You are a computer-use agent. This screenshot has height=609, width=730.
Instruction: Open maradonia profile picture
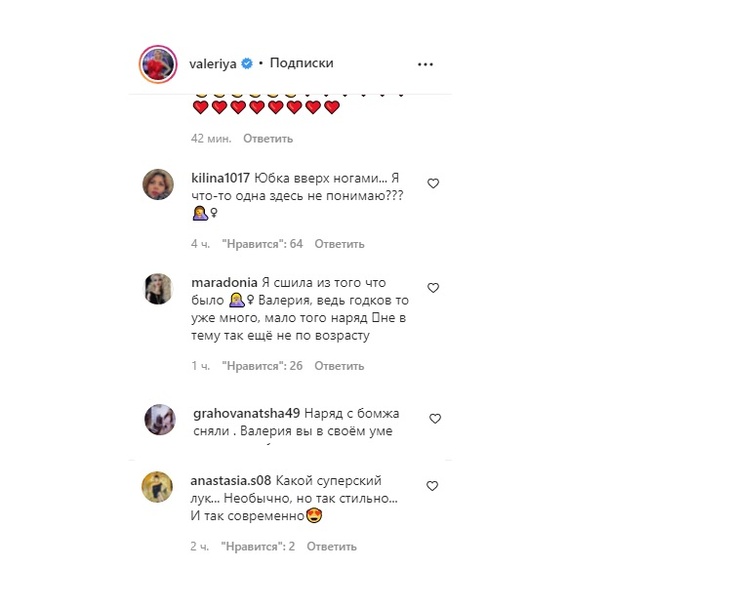[x=162, y=288]
